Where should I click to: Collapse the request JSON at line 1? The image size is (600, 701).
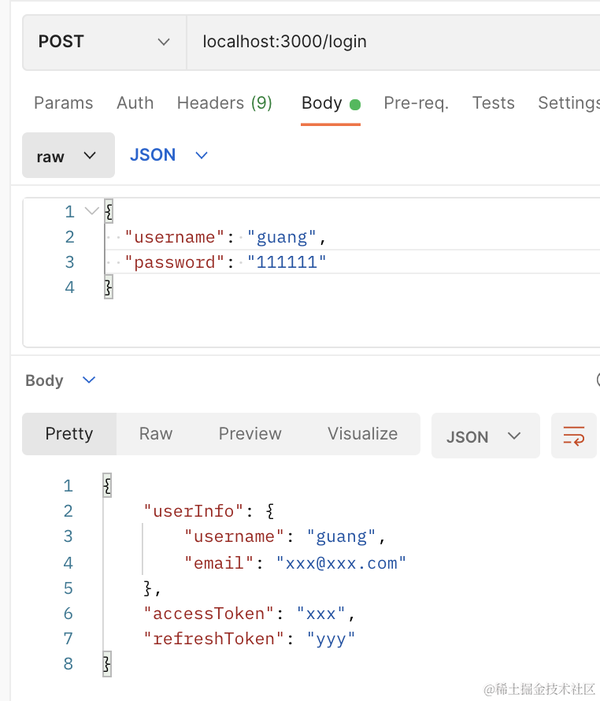click(x=92, y=211)
